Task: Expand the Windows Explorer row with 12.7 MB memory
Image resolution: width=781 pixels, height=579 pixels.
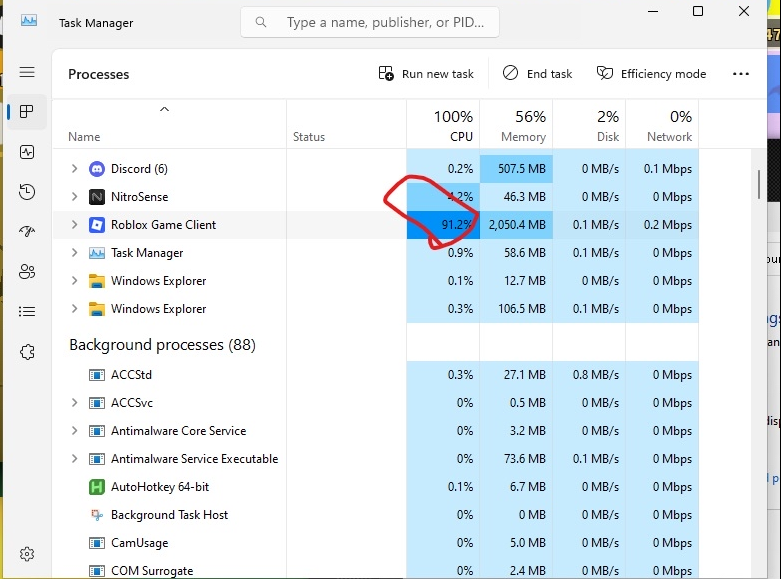Action: (x=75, y=281)
